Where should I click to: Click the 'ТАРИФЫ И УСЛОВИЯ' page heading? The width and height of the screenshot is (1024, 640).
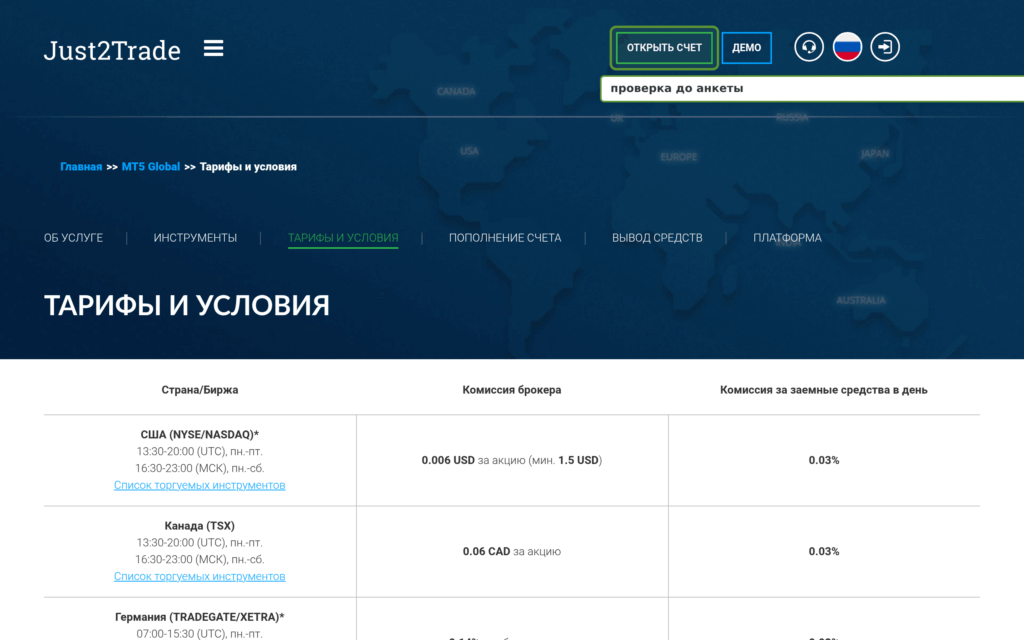pos(187,306)
